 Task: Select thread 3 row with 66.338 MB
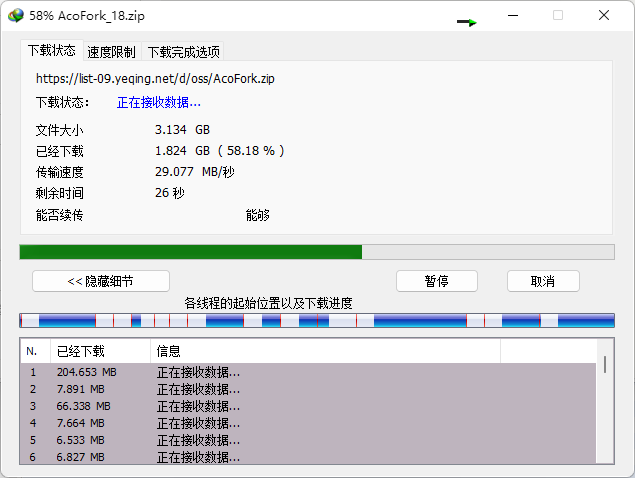click(x=300, y=406)
